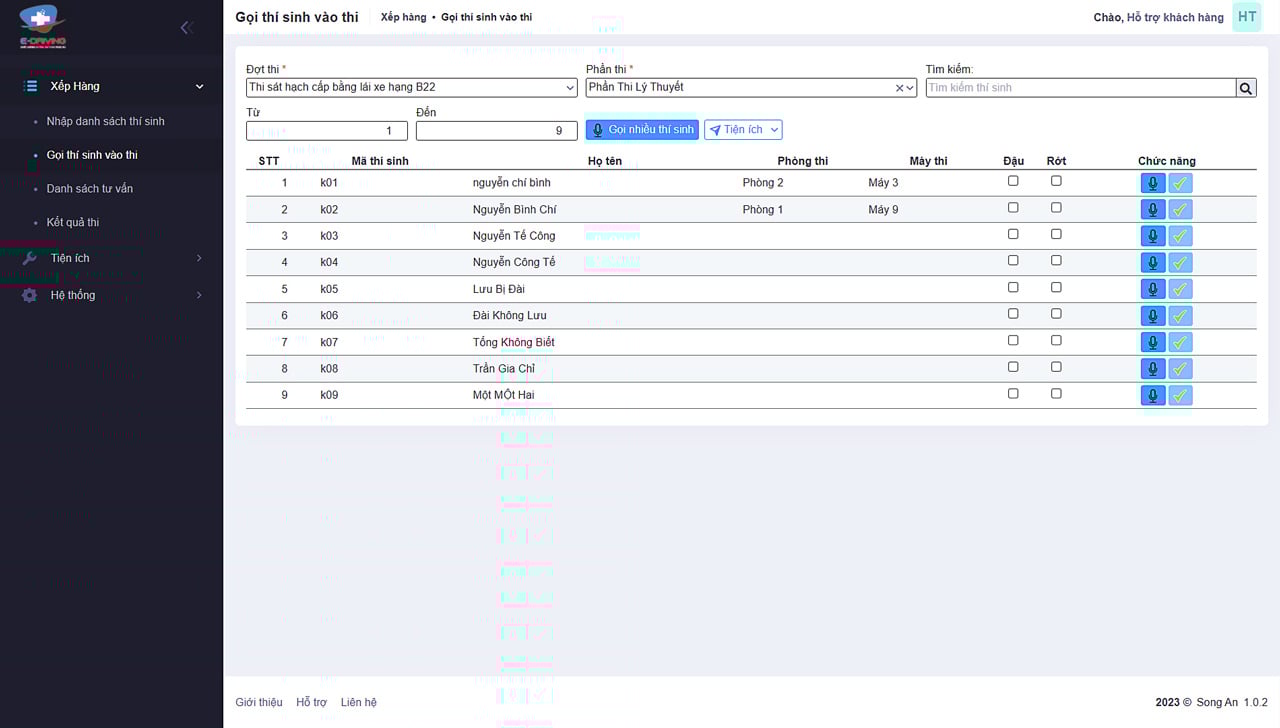Collapse the sidebar with double-chevron icon
Screen dimensions: 1280x728
pos(186,28)
